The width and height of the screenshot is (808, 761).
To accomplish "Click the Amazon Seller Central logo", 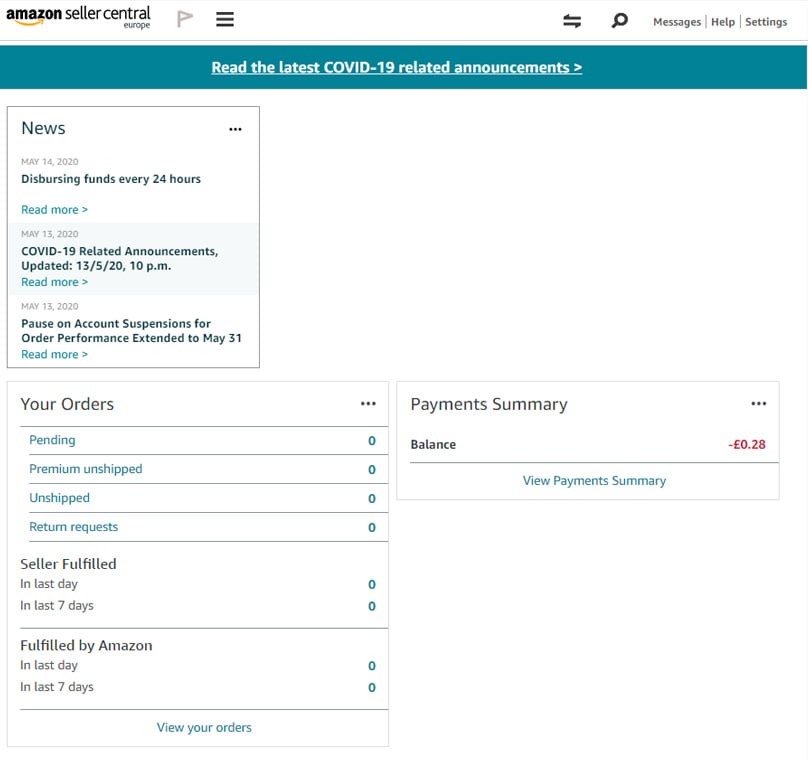I will pos(78,18).
